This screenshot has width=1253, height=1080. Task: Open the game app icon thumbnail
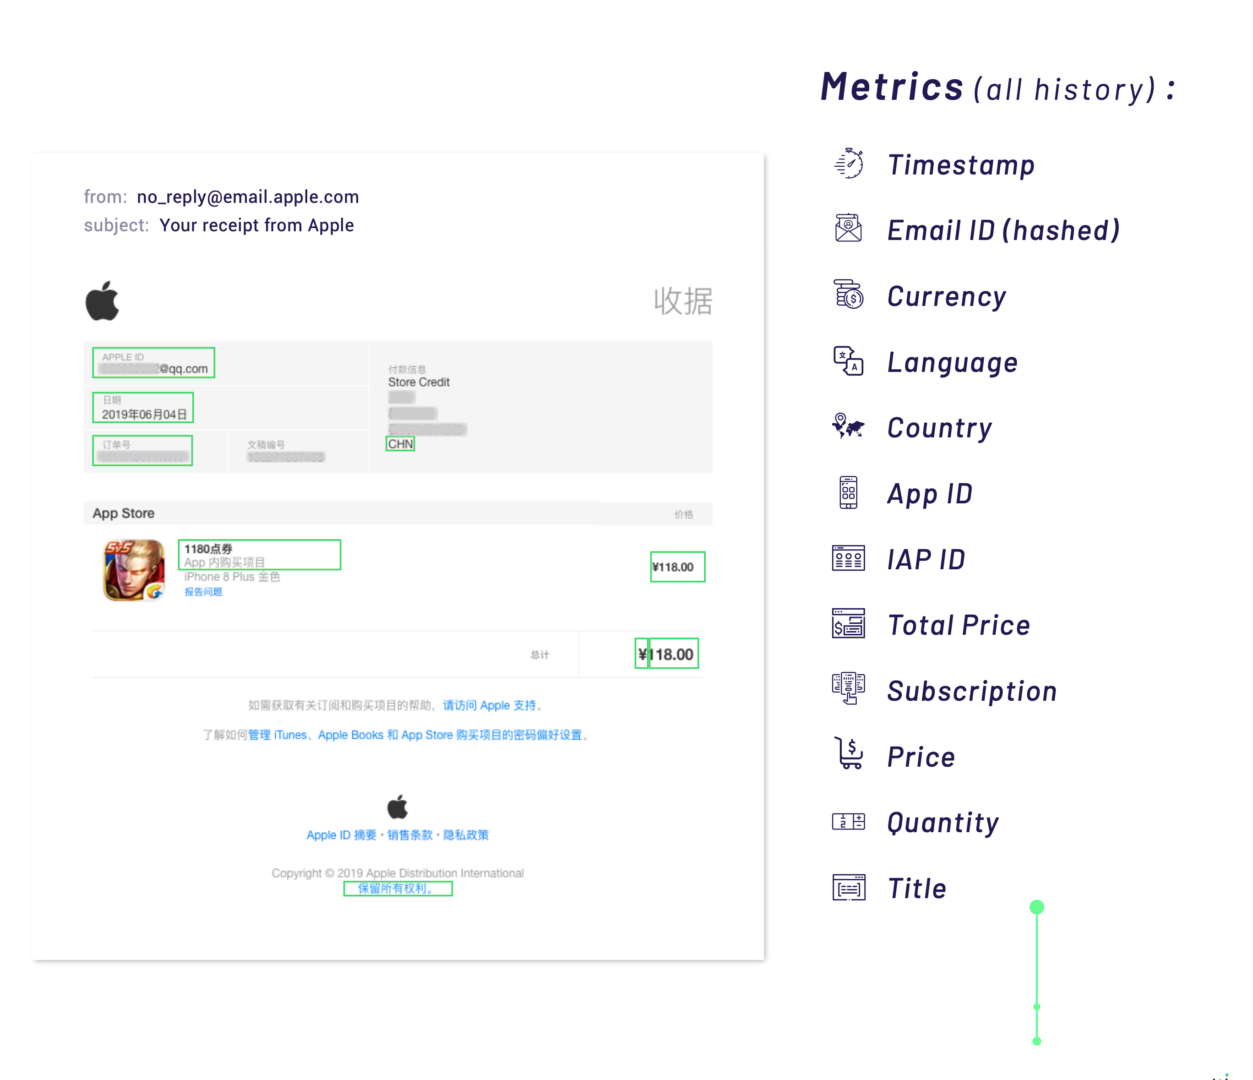tap(134, 570)
